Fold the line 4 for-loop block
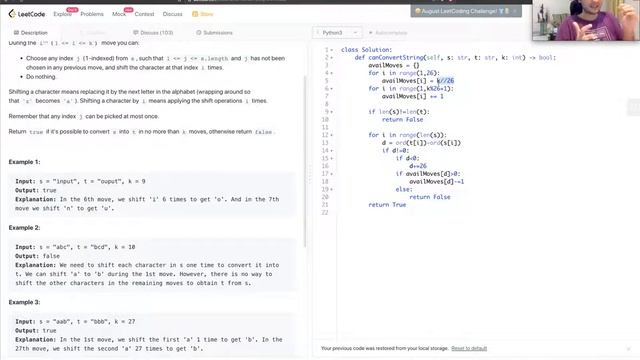The image size is (640, 360). click(x=332, y=73)
